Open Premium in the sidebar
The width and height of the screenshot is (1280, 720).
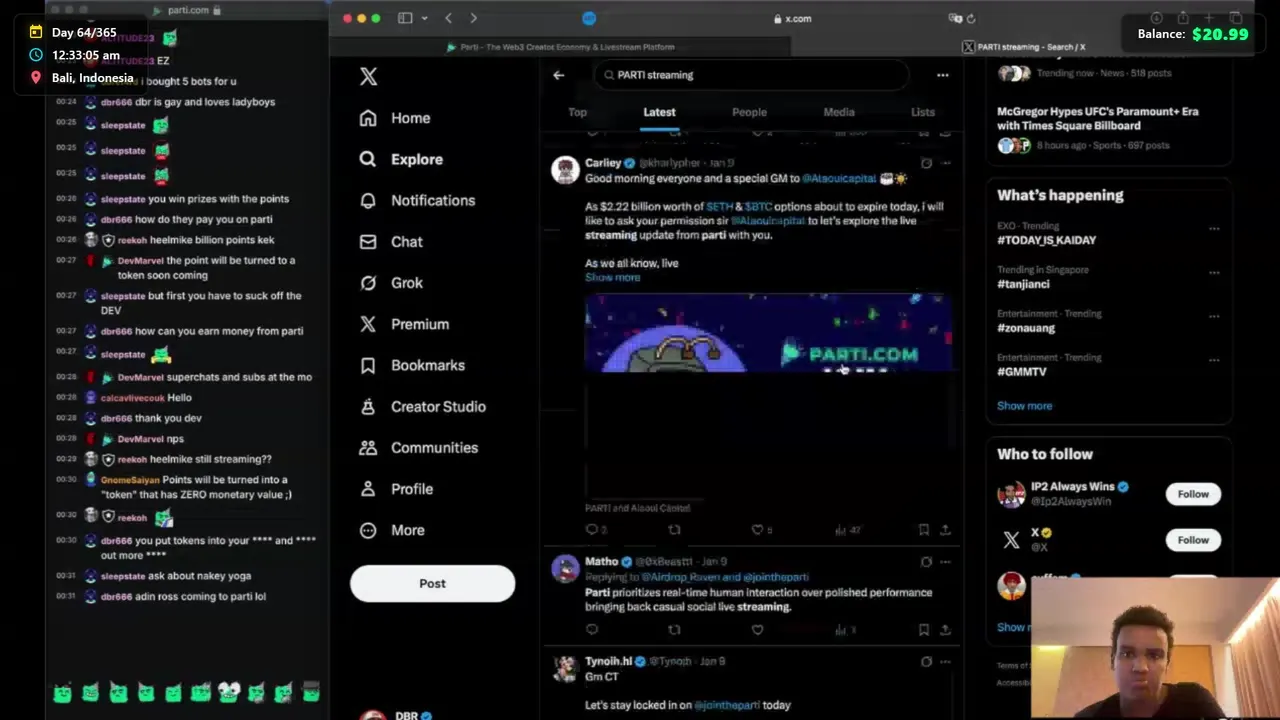[404, 324]
